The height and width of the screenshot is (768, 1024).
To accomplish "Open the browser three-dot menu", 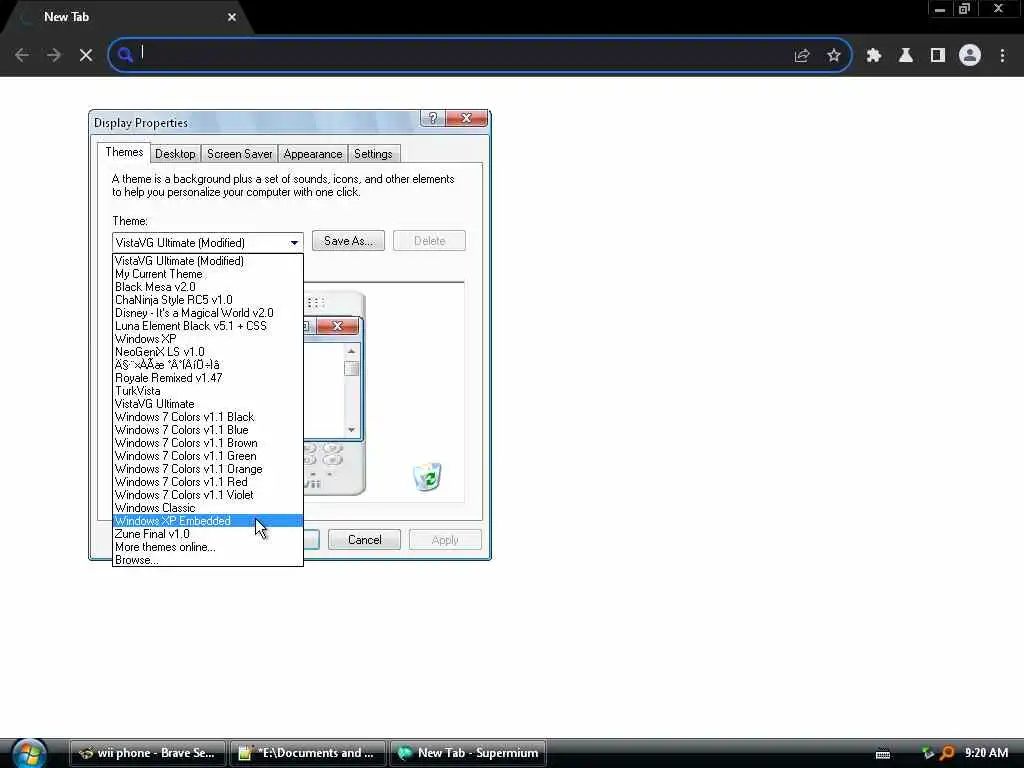I will pos(1002,56).
